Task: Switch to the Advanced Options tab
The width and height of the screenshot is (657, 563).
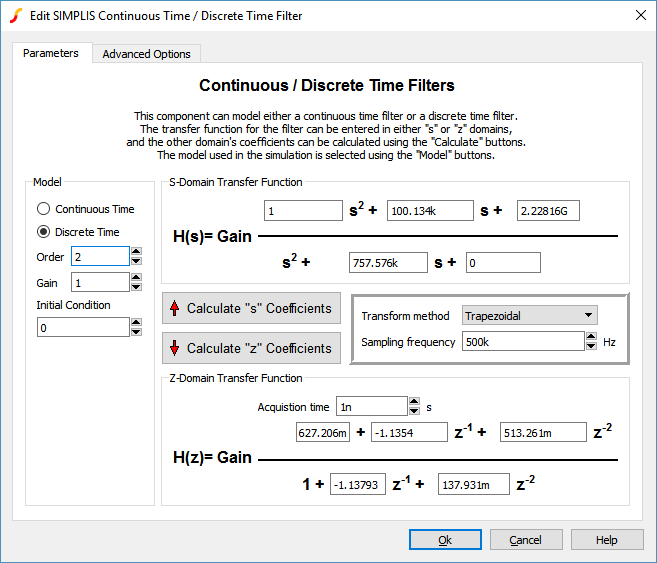Action: pyautogui.click(x=146, y=54)
